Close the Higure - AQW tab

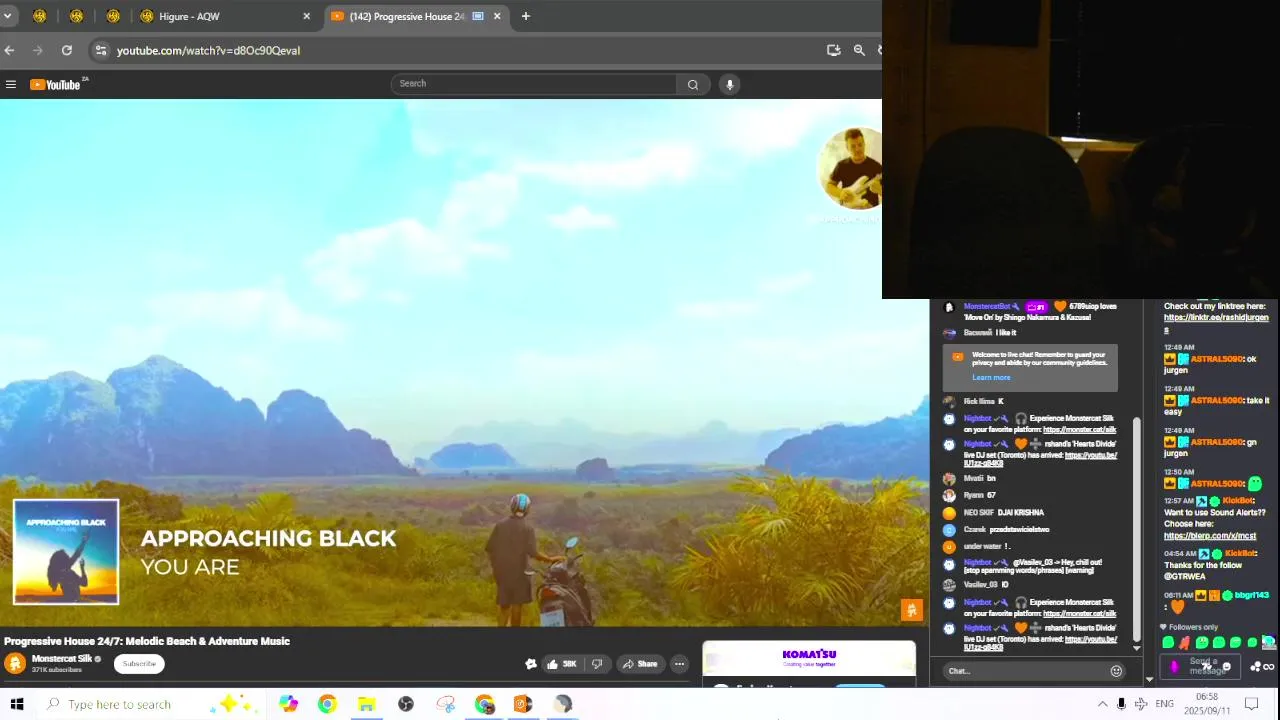(x=306, y=16)
